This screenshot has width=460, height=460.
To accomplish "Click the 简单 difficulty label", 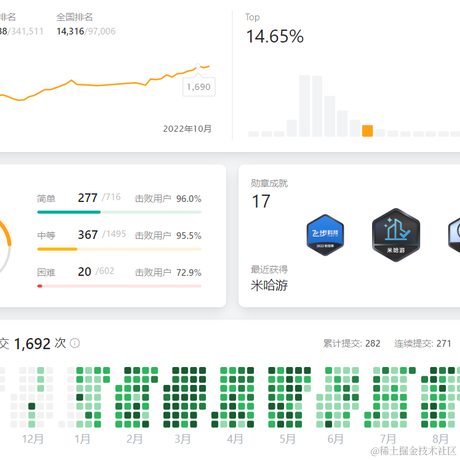I will click(x=46, y=199).
